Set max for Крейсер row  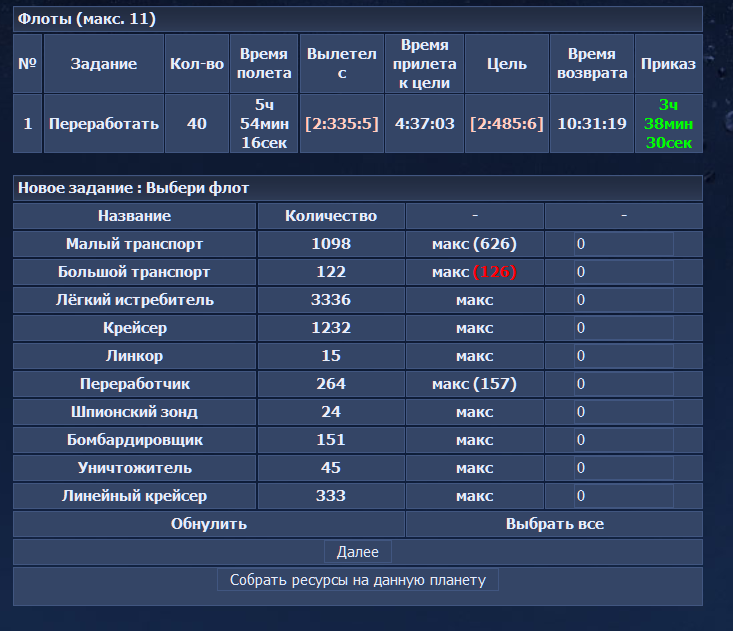474,328
